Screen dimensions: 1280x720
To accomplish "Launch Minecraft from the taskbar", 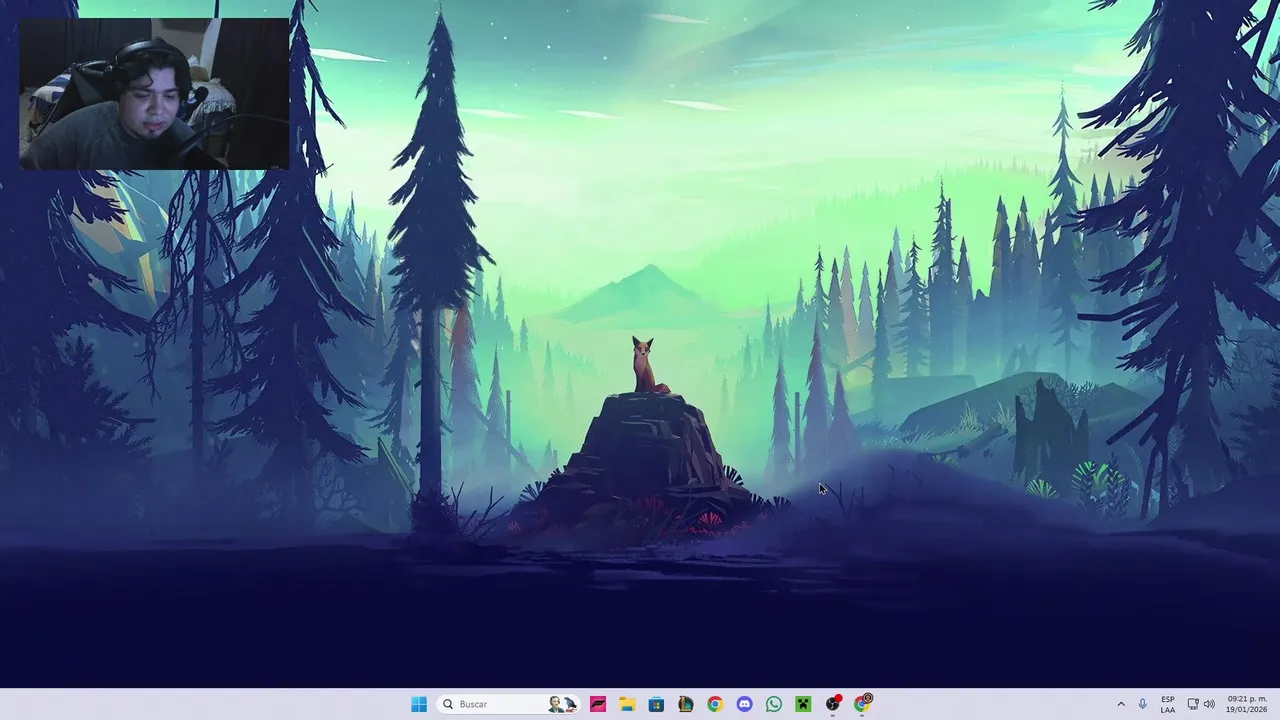I will coord(803,704).
